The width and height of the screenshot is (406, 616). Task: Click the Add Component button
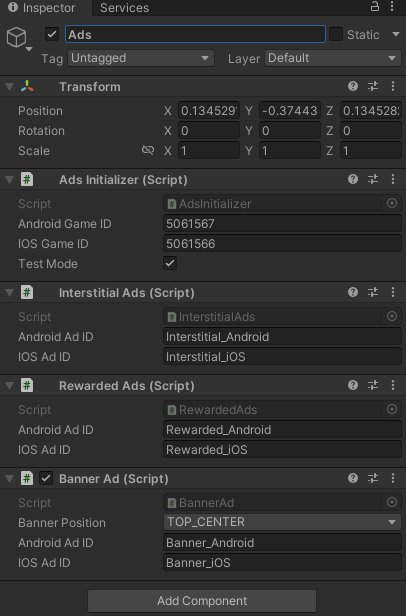tap(202, 601)
